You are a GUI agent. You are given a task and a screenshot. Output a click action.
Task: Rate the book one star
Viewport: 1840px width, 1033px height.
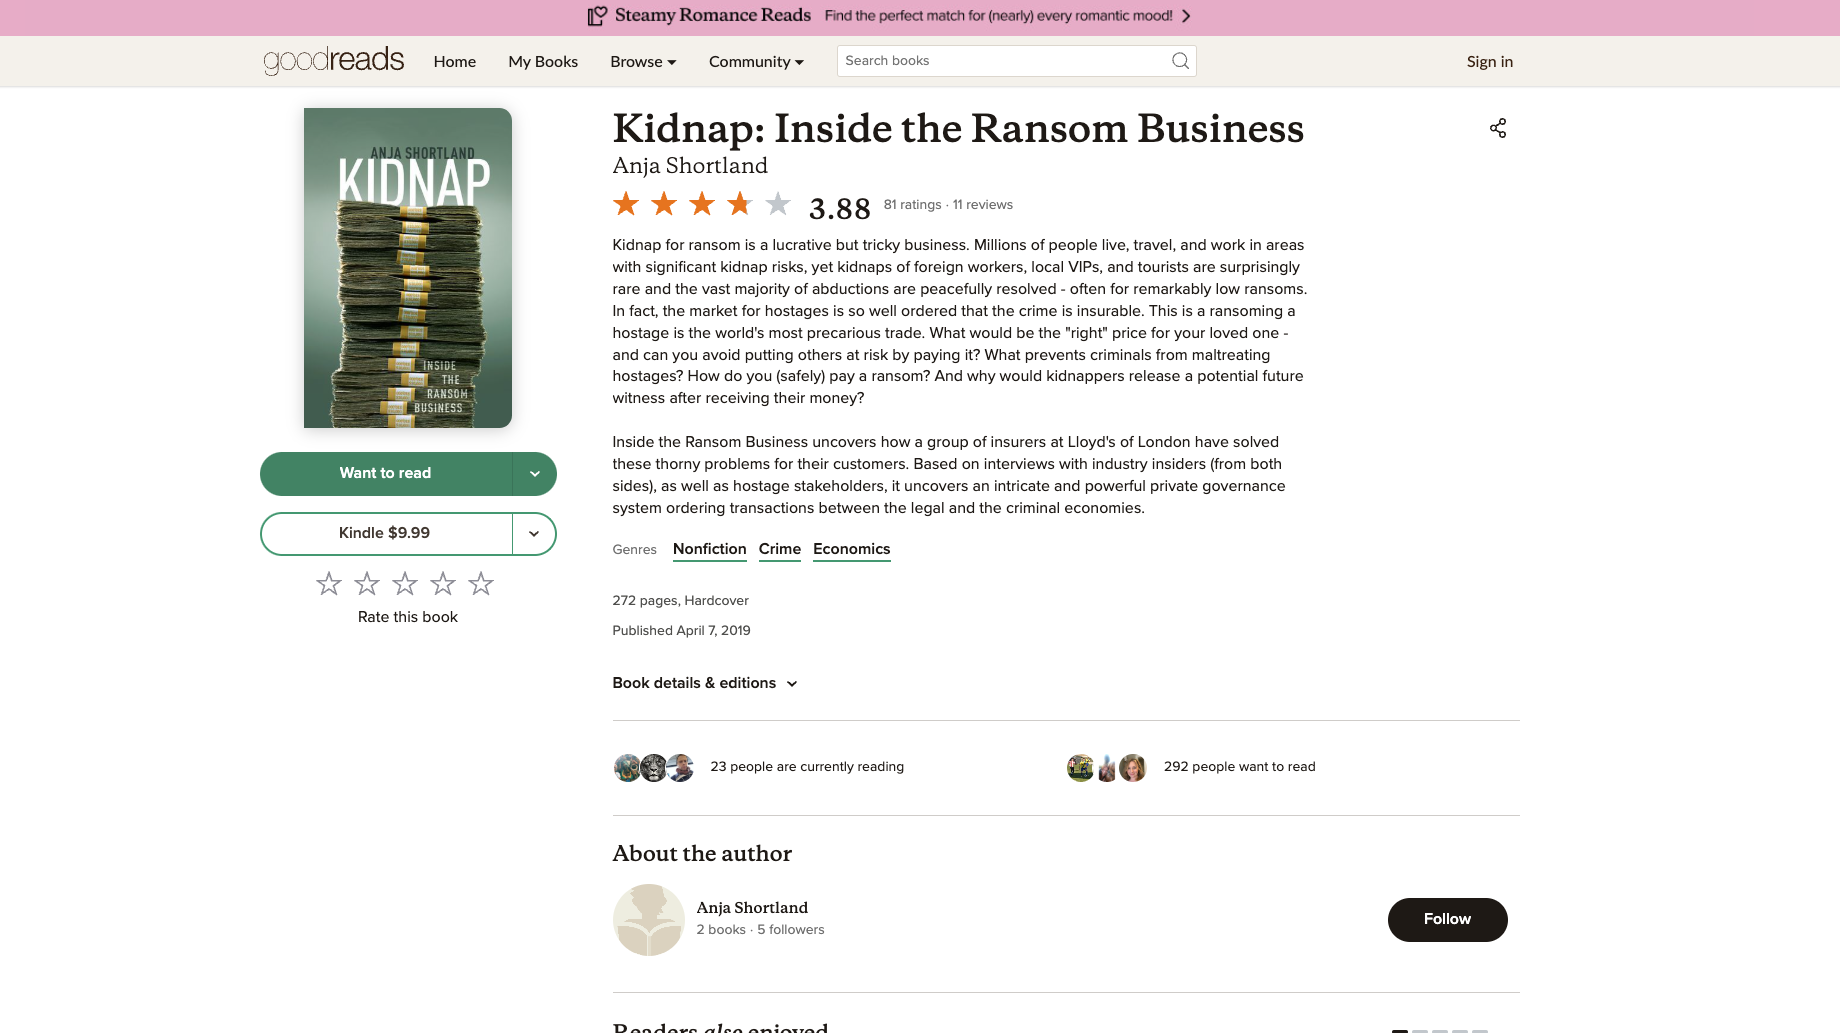[329, 584]
